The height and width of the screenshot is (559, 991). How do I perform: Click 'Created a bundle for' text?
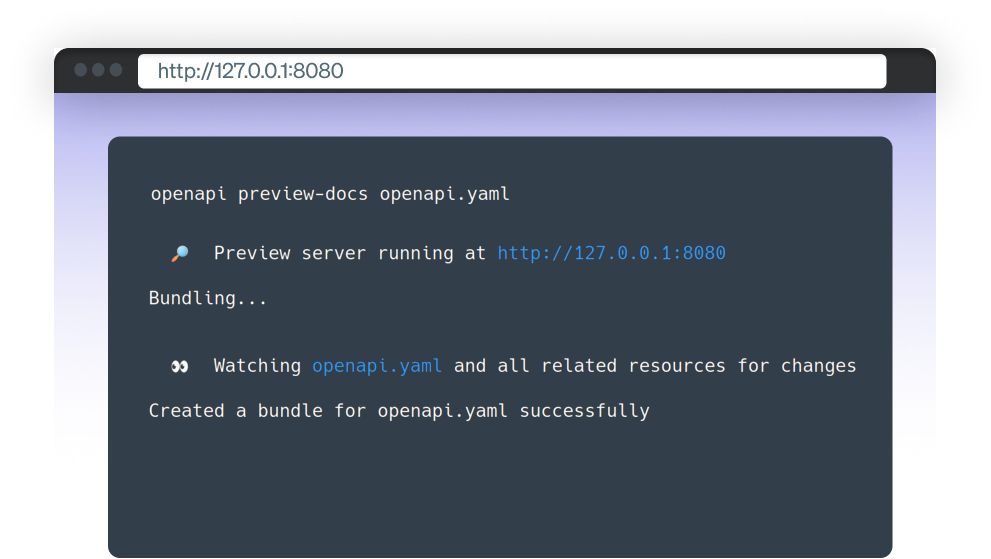pos(258,411)
